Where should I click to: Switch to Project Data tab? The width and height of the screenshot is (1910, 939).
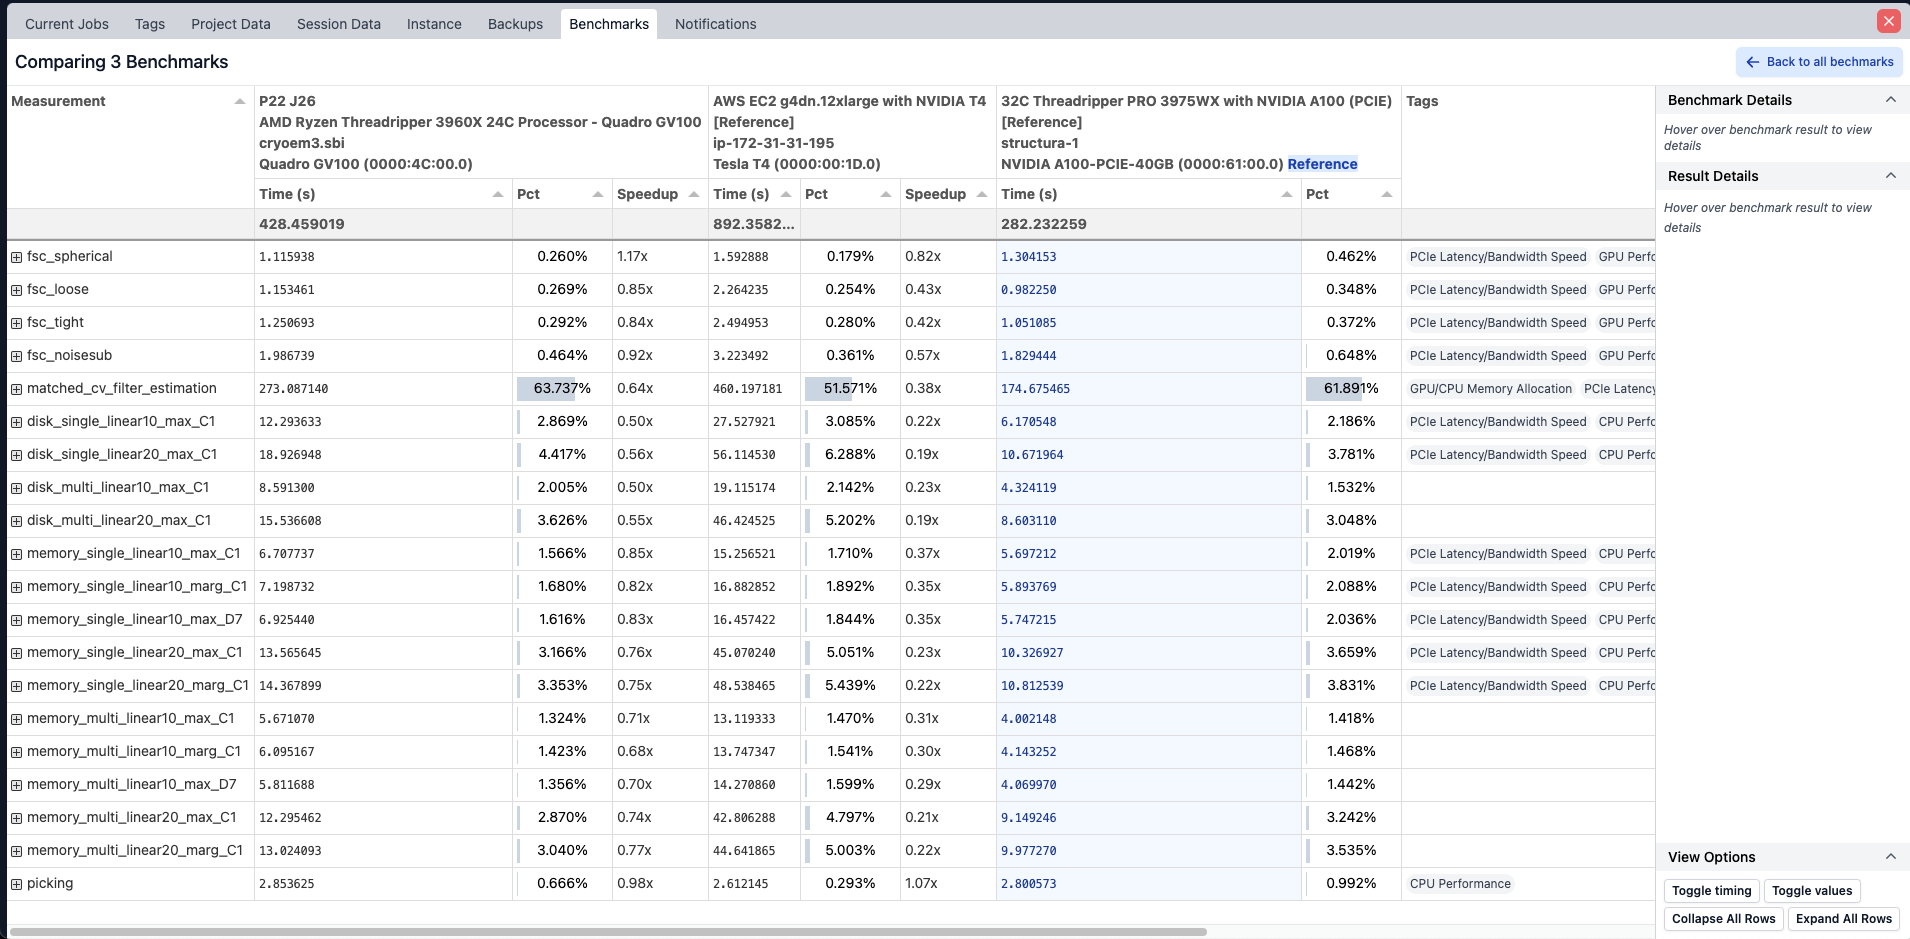[x=231, y=24]
